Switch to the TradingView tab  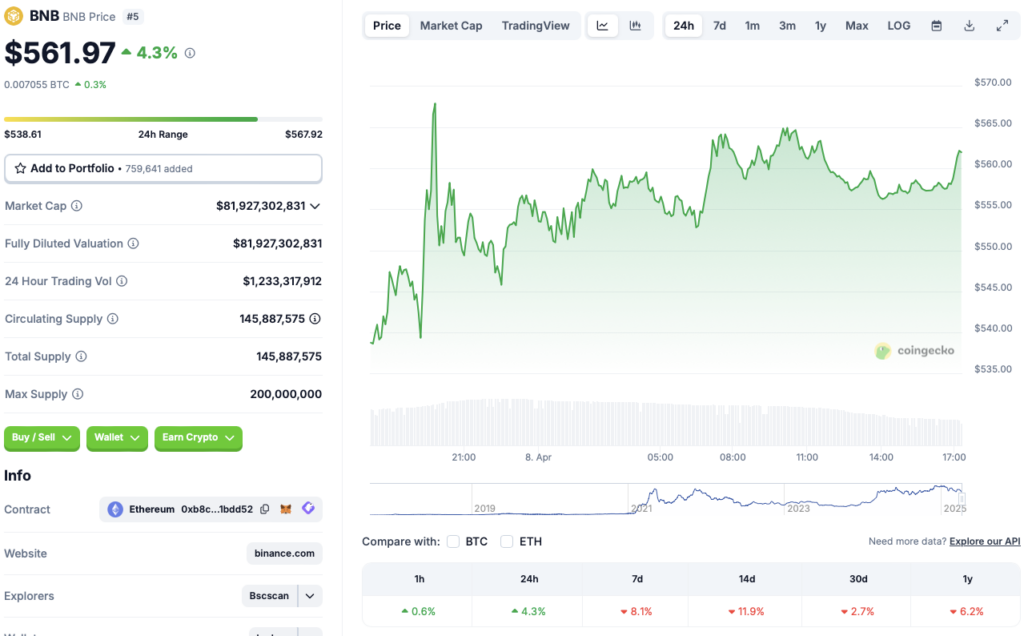pyautogui.click(x=536, y=25)
